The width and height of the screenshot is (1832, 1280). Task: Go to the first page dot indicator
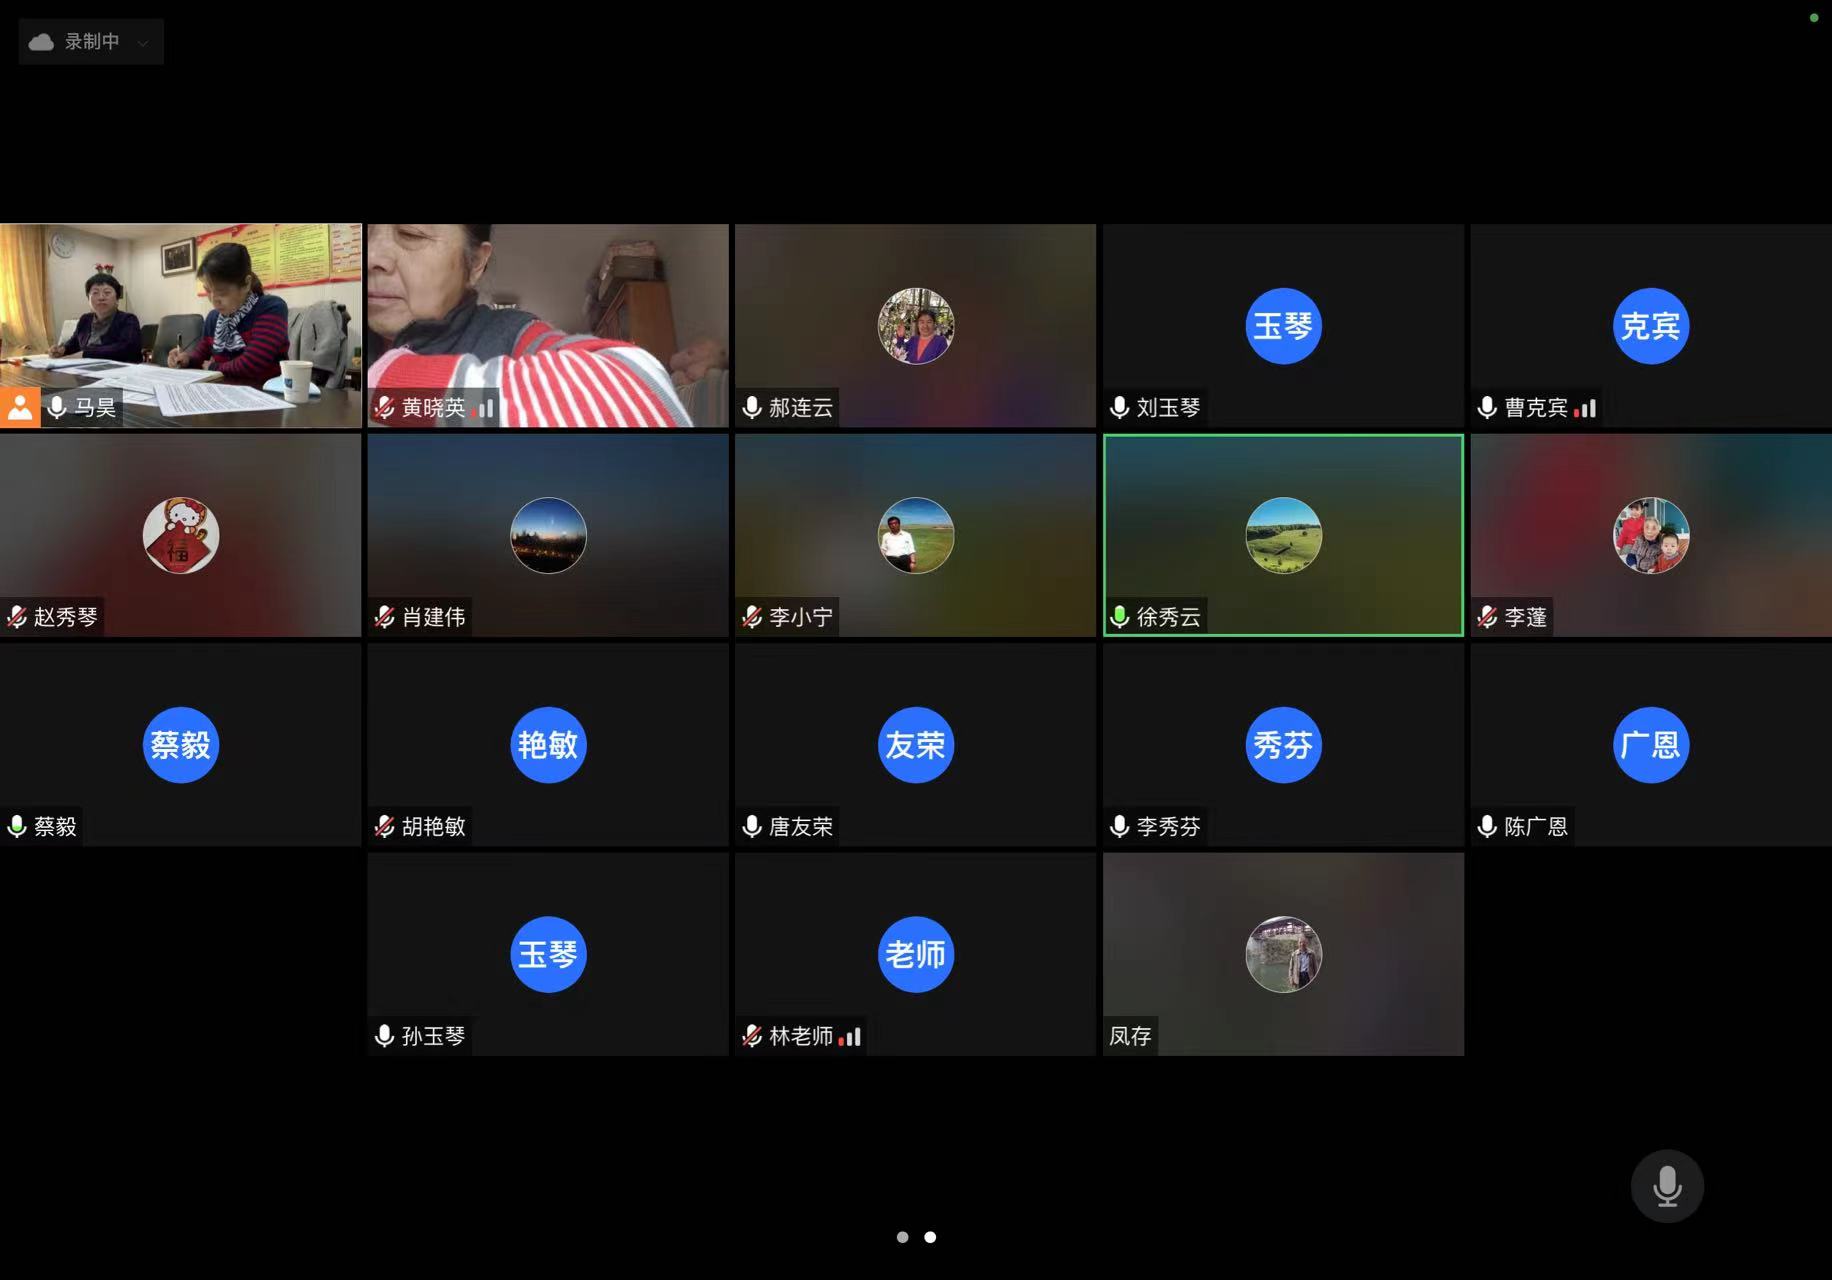point(902,1237)
